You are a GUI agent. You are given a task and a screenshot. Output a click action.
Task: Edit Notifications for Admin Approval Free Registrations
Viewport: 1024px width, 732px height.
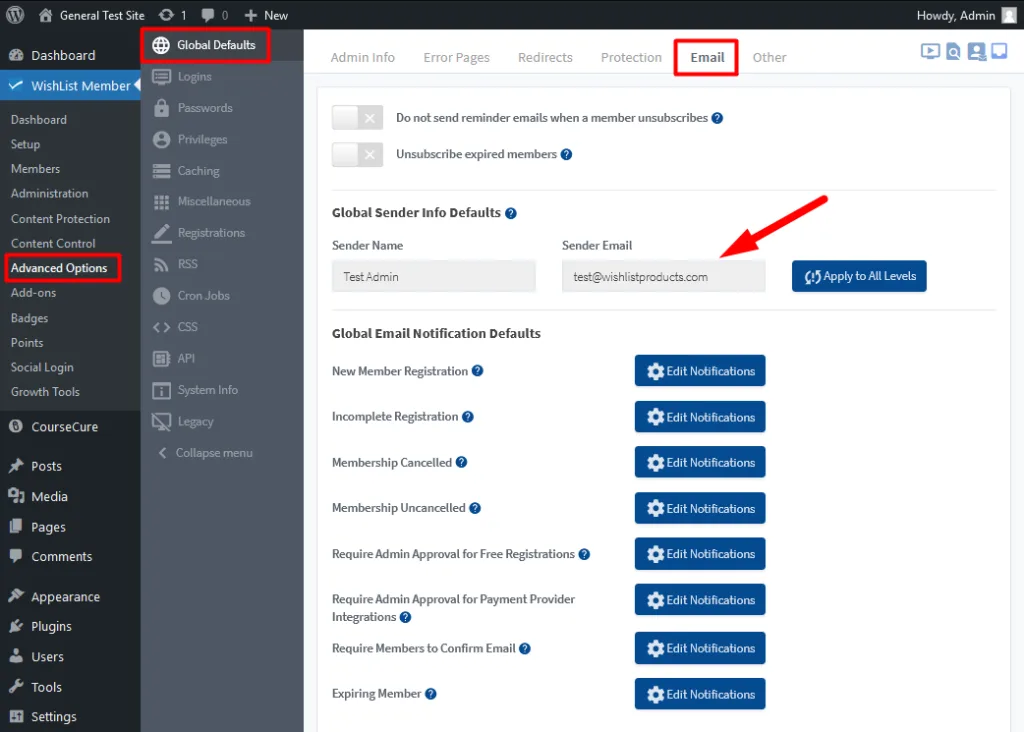pos(699,554)
